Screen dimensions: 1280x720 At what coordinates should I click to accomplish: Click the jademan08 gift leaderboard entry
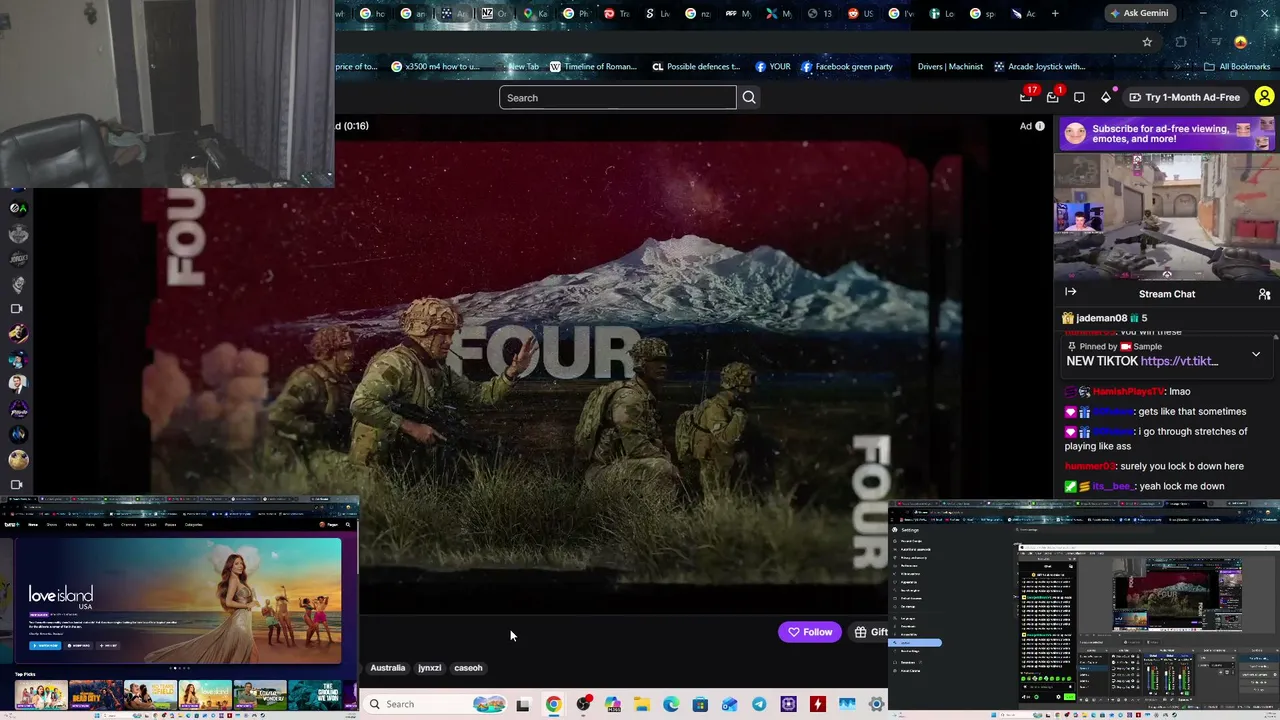click(x=1105, y=318)
